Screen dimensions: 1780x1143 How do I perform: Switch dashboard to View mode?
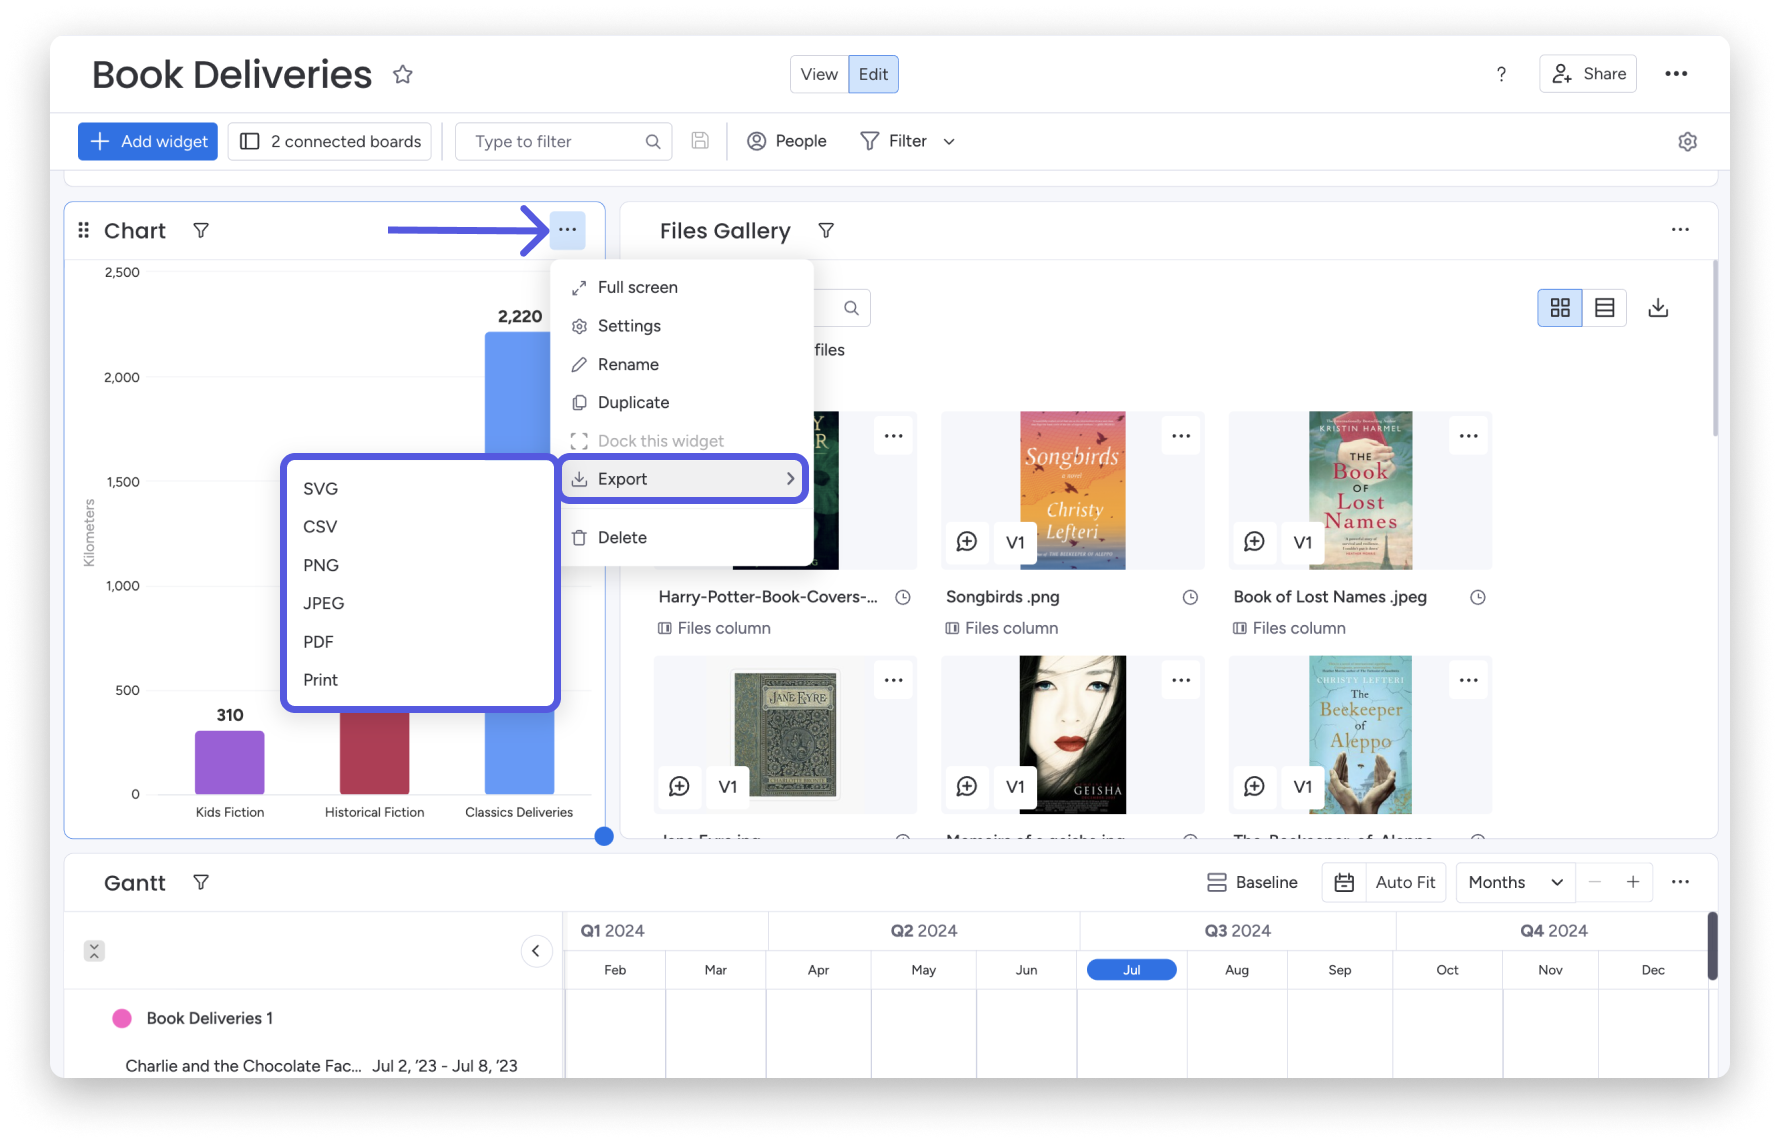(x=819, y=74)
